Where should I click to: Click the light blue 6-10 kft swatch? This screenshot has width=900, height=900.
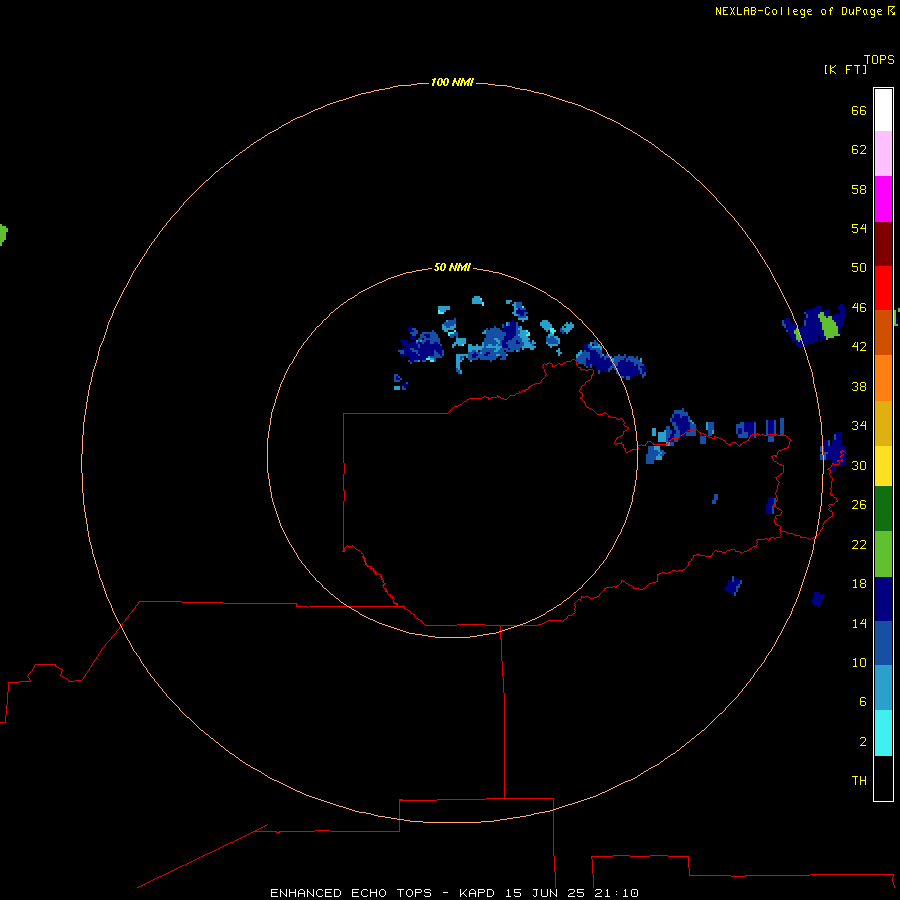(883, 687)
